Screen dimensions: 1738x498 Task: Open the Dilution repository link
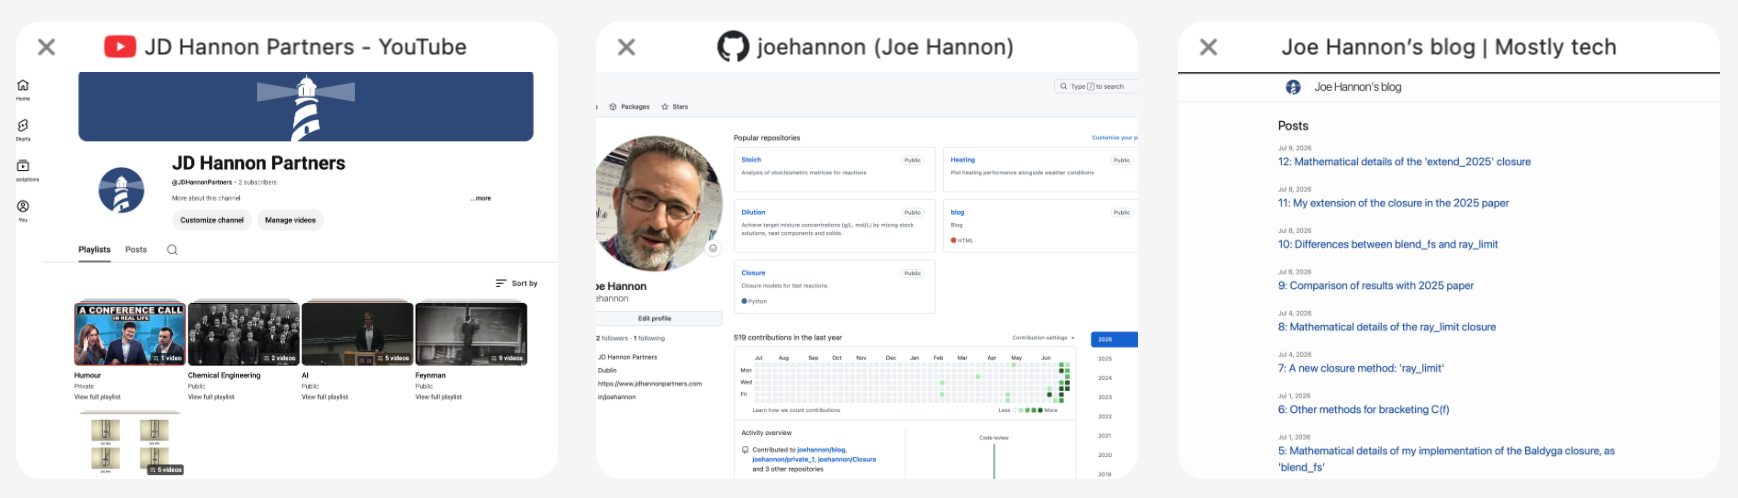click(753, 212)
